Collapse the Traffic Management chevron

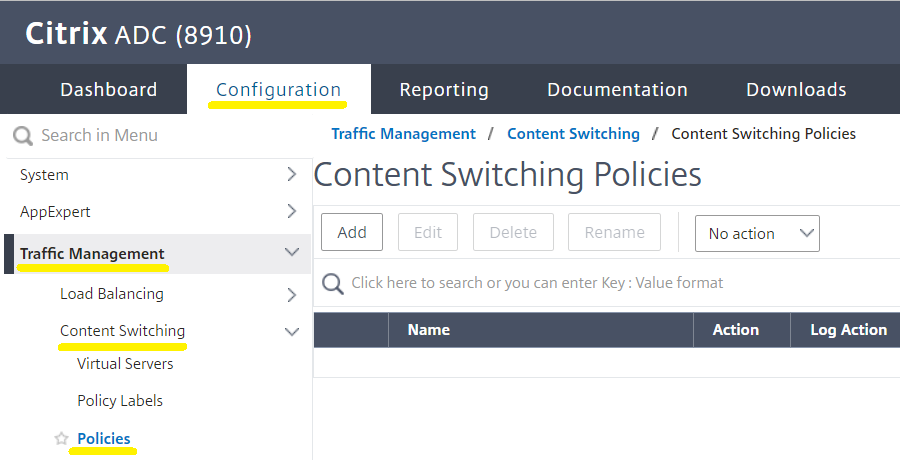(x=292, y=252)
